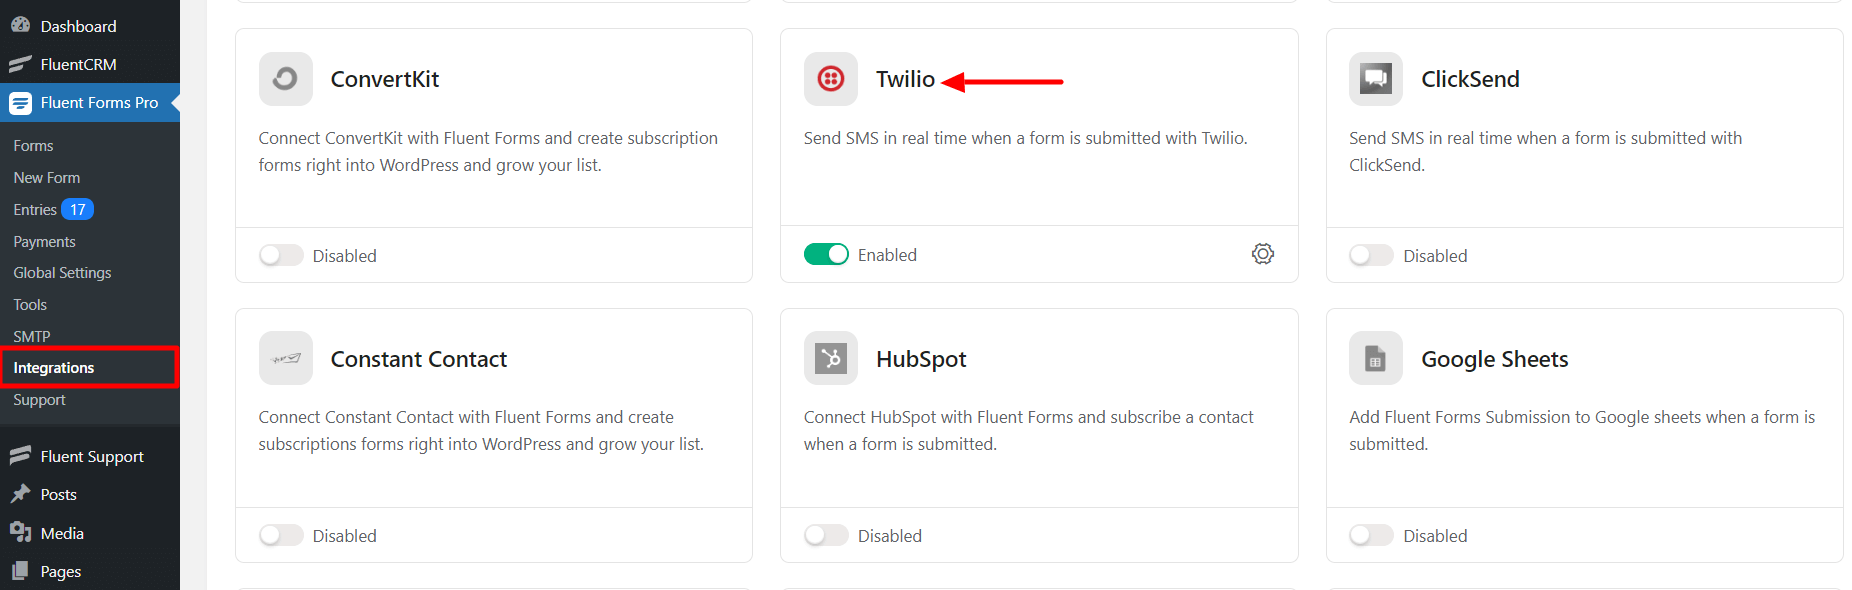The image size is (1852, 590).
Task: Open the Integrations submenu item
Action: point(54,368)
